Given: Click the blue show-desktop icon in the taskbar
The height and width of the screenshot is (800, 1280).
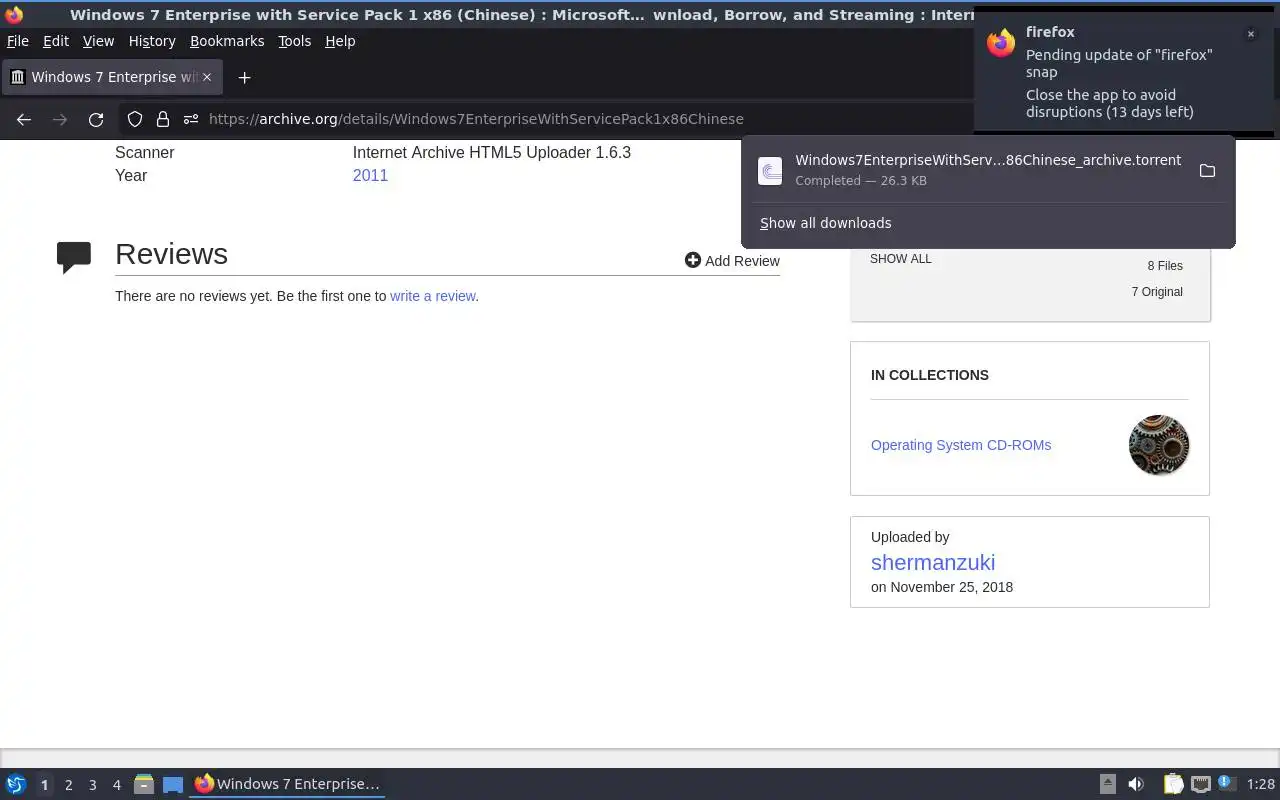Looking at the screenshot, I should tap(173, 785).
